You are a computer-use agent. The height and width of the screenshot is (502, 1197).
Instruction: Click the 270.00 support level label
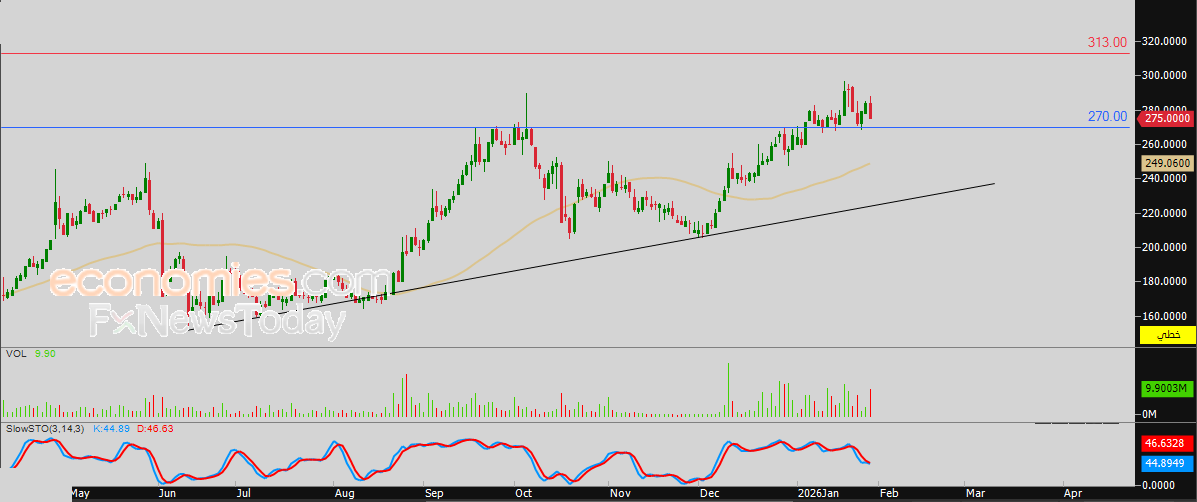point(1107,117)
